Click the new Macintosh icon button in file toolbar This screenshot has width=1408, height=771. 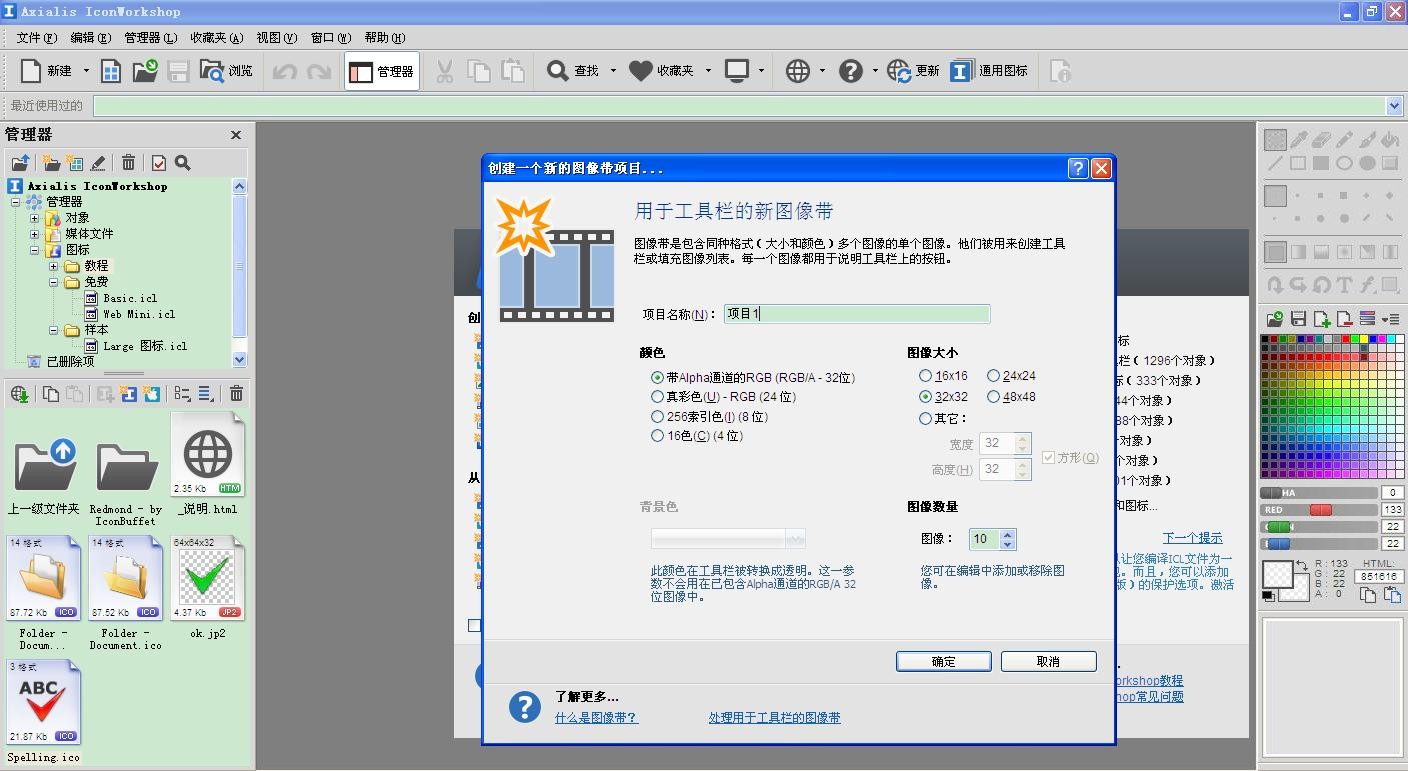pos(151,394)
